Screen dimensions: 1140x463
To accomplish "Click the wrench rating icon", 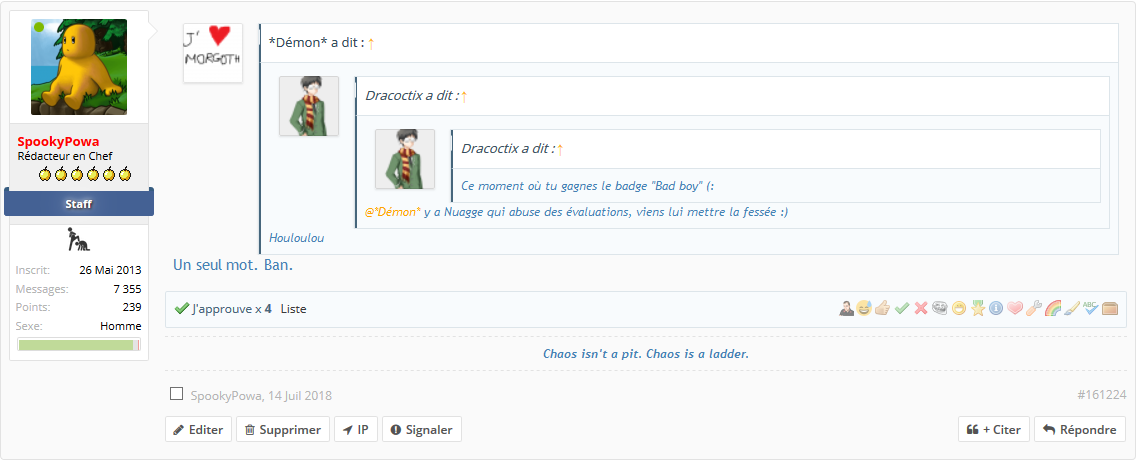I will click(1034, 309).
